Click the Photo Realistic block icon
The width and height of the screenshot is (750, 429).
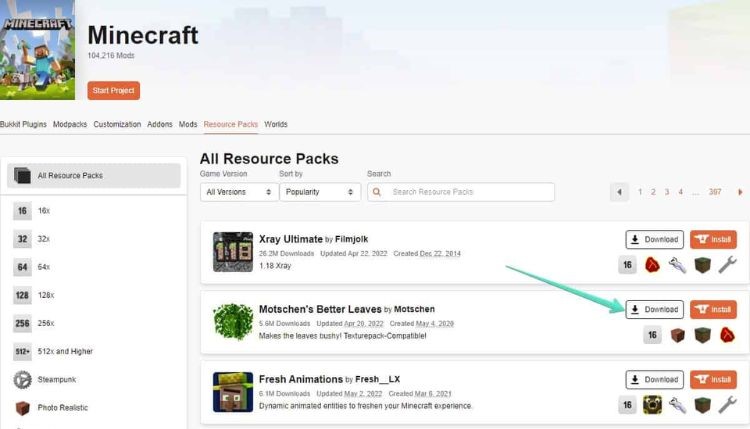coord(22,408)
